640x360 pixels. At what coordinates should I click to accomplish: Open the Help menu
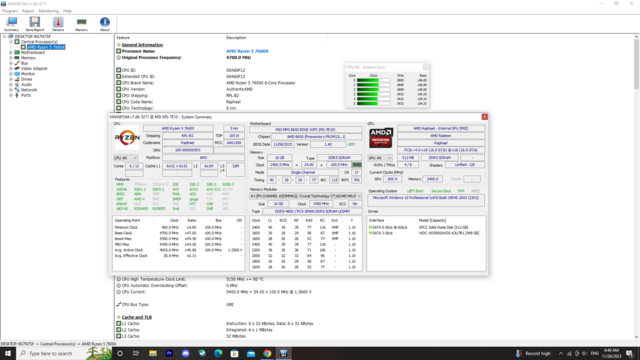[67, 11]
